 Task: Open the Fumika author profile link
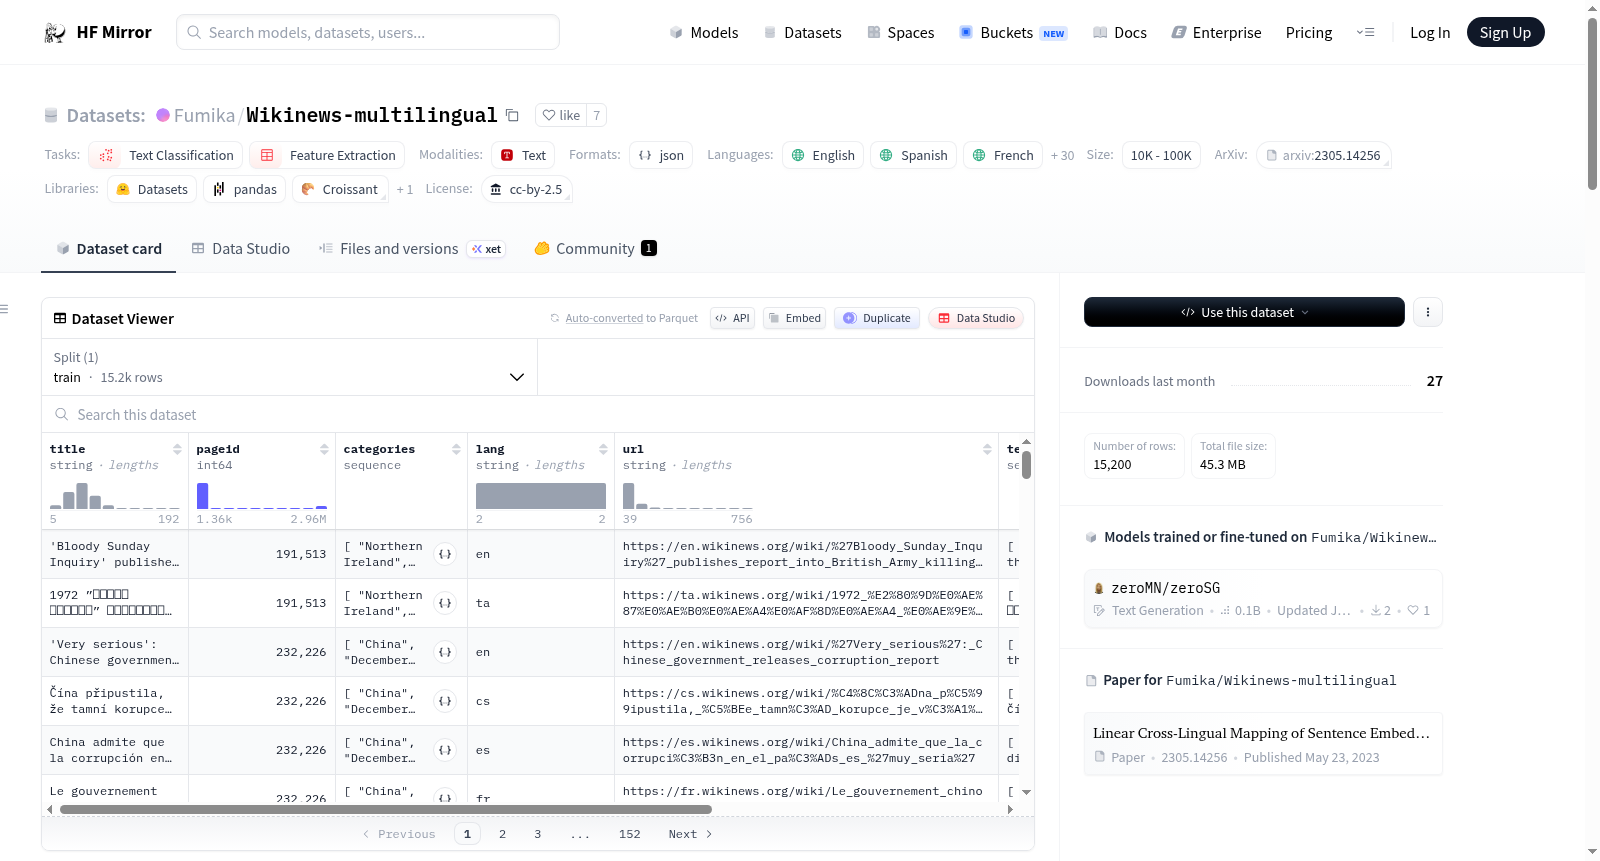point(204,115)
